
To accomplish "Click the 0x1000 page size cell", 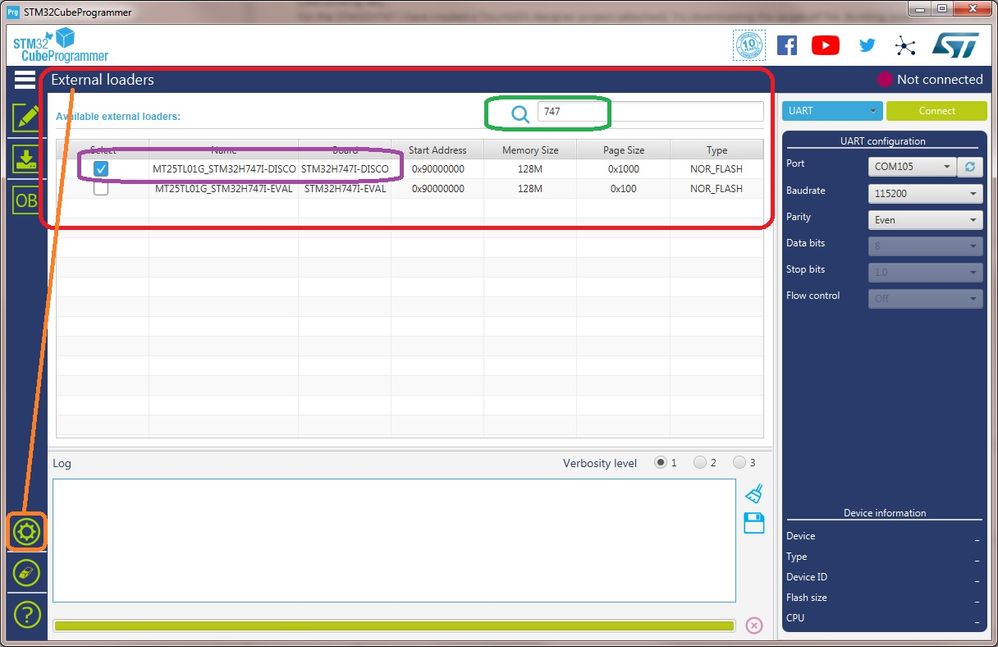I will tap(624, 169).
